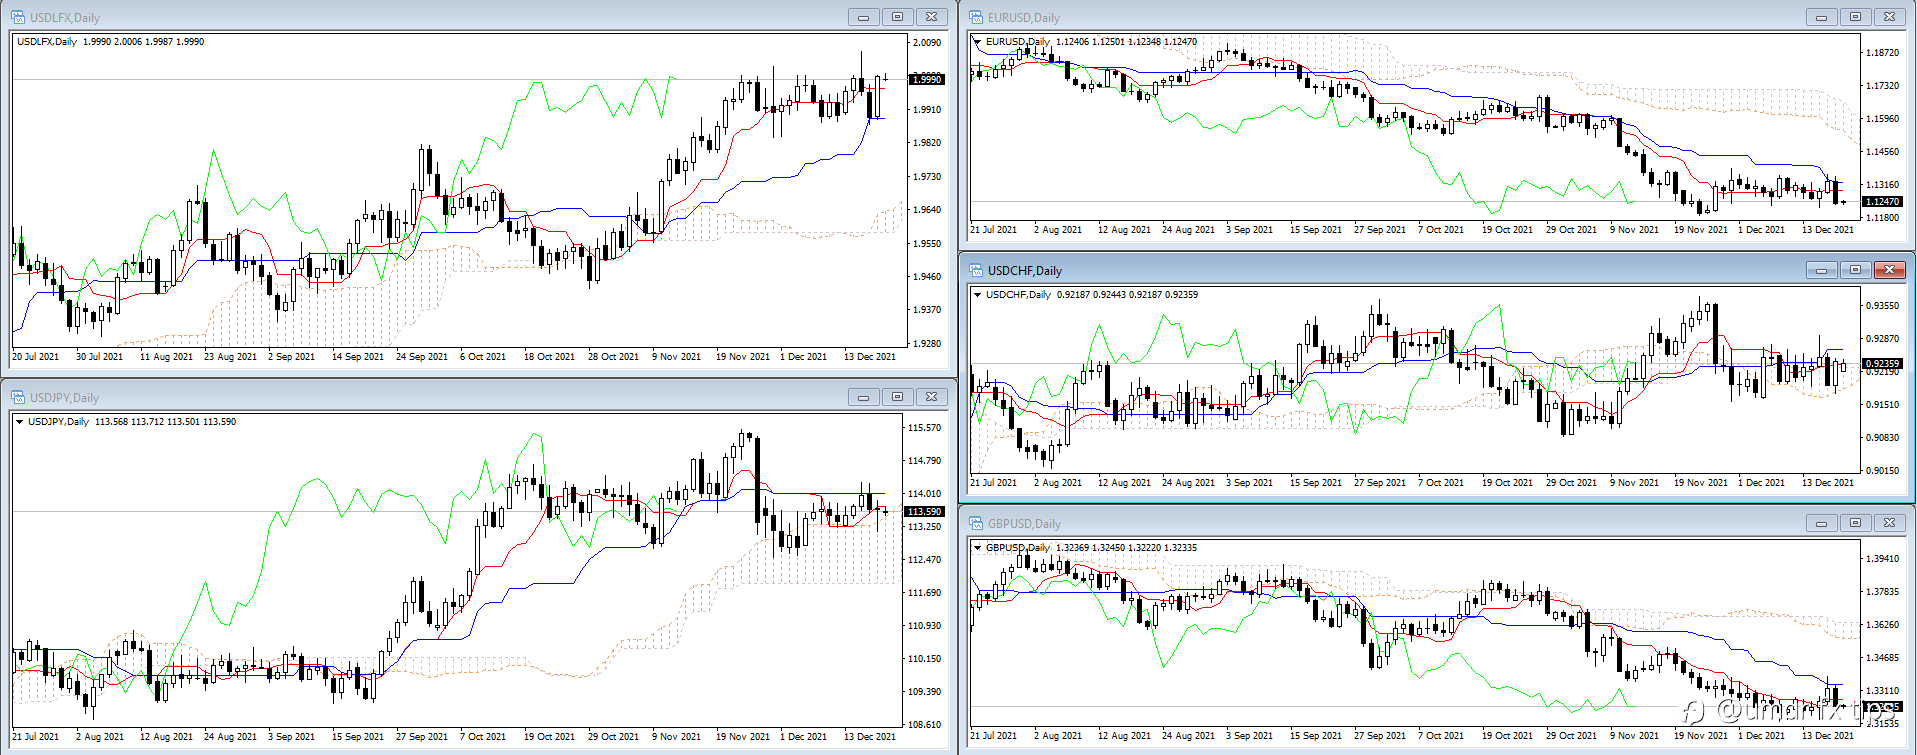This screenshot has width=1917, height=755.
Task: Click the USDCHF chart window icon
Action: [x=976, y=270]
